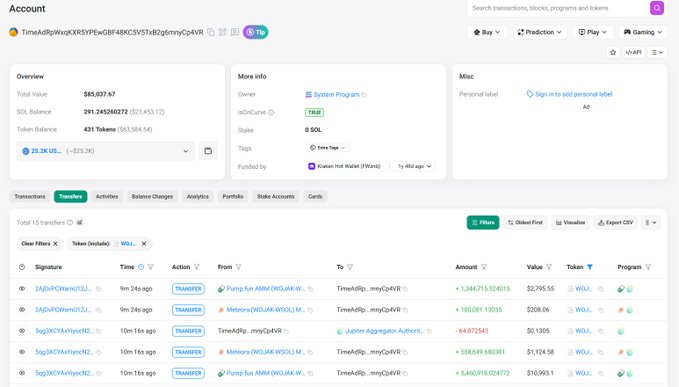Image resolution: width=679 pixels, height=387 pixels.
Task: Copy the account address TimeAdRp...
Action: point(211,32)
